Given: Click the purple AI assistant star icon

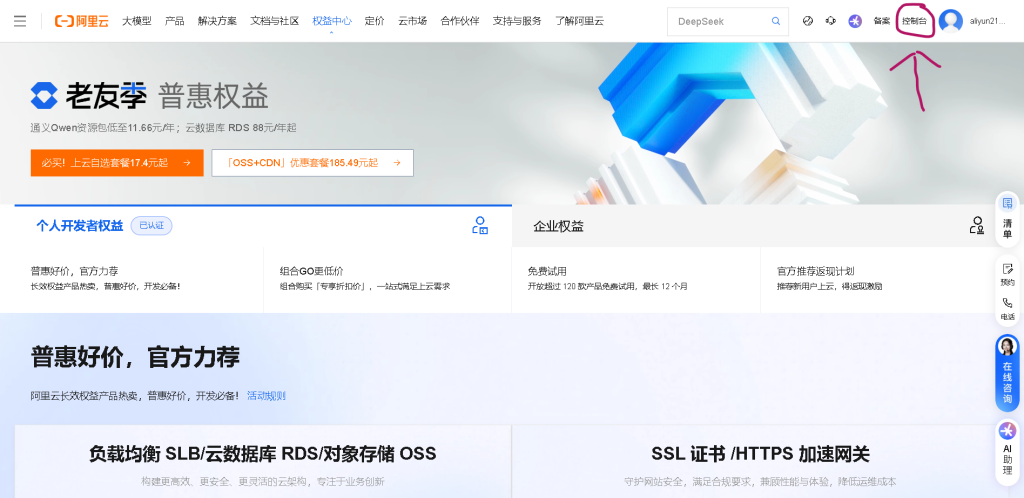Looking at the screenshot, I should click(x=855, y=21).
